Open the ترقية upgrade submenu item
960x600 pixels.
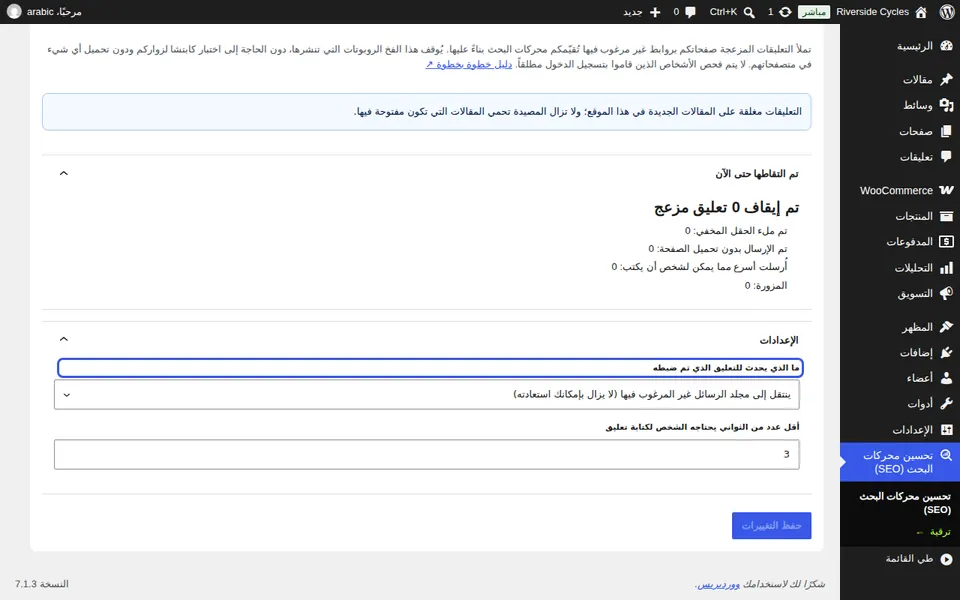[x=934, y=532]
